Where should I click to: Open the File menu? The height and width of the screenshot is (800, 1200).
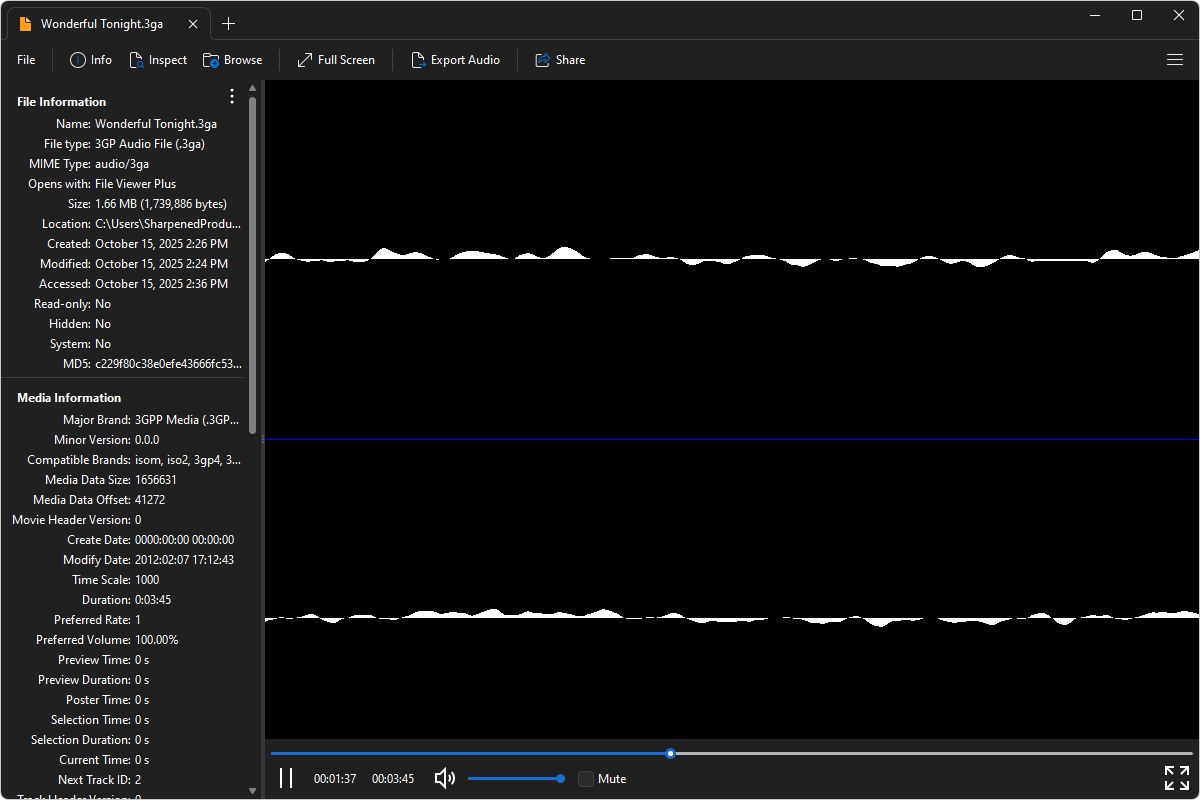[x=26, y=60]
